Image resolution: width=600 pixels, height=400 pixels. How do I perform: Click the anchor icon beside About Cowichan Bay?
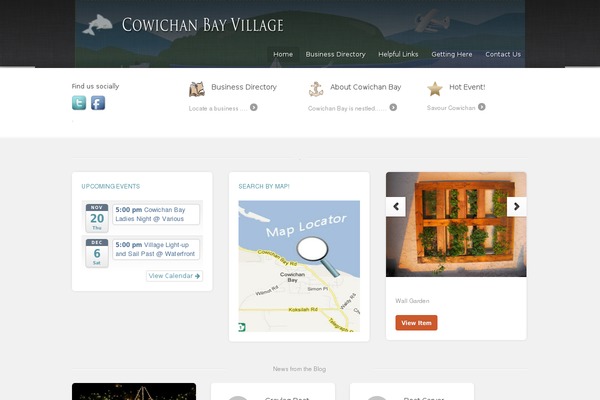point(316,89)
